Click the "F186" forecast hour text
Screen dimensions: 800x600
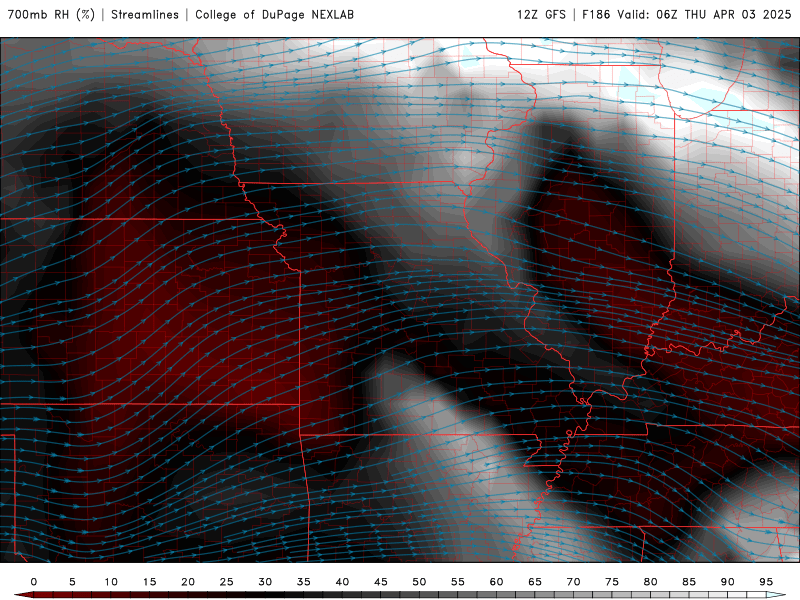coord(596,15)
